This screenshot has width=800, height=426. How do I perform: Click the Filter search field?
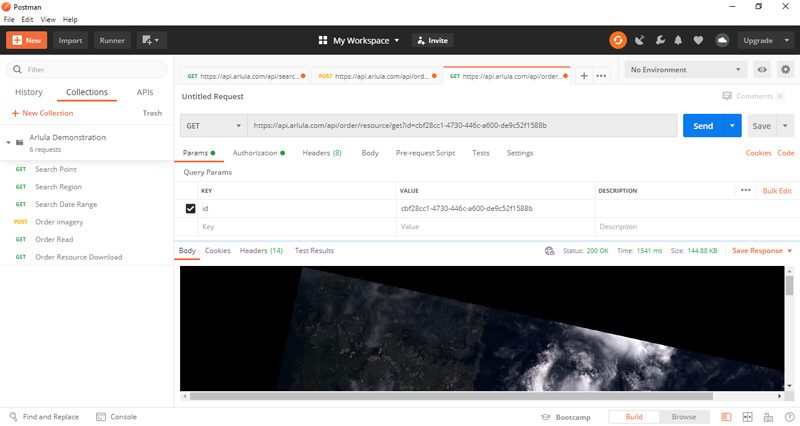coord(87,69)
